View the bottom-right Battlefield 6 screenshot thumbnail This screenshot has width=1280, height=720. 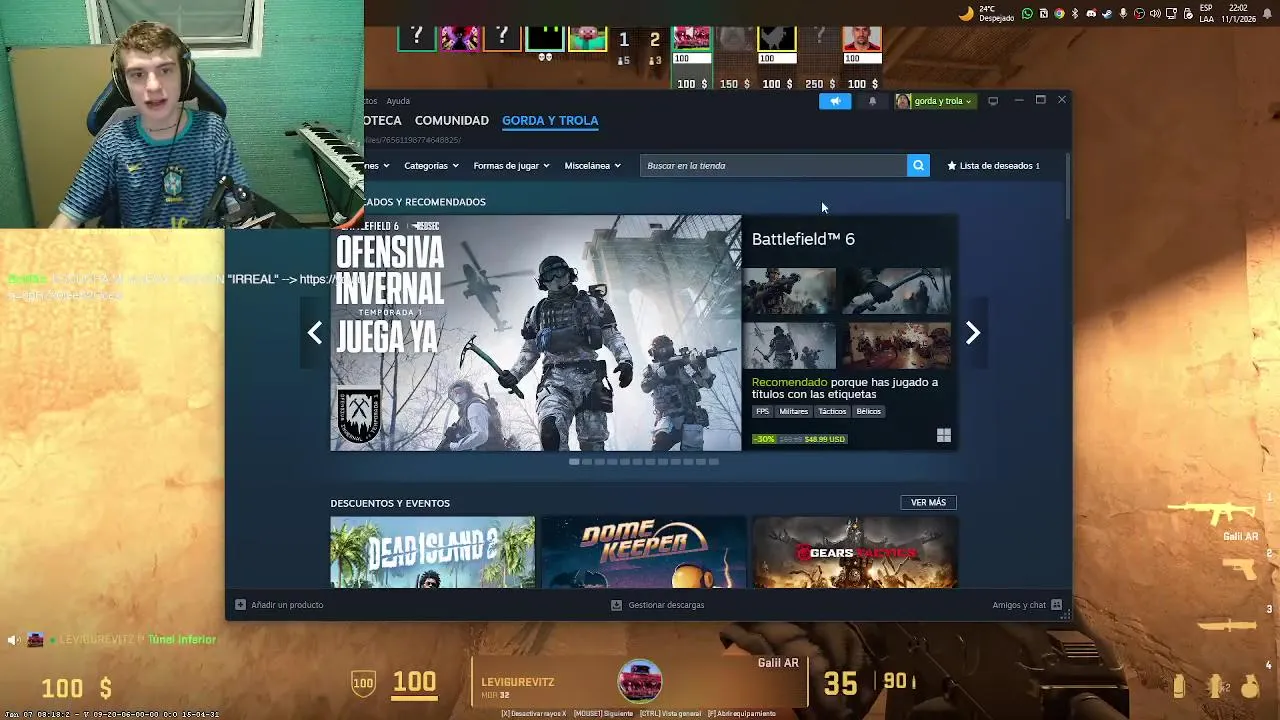point(896,346)
